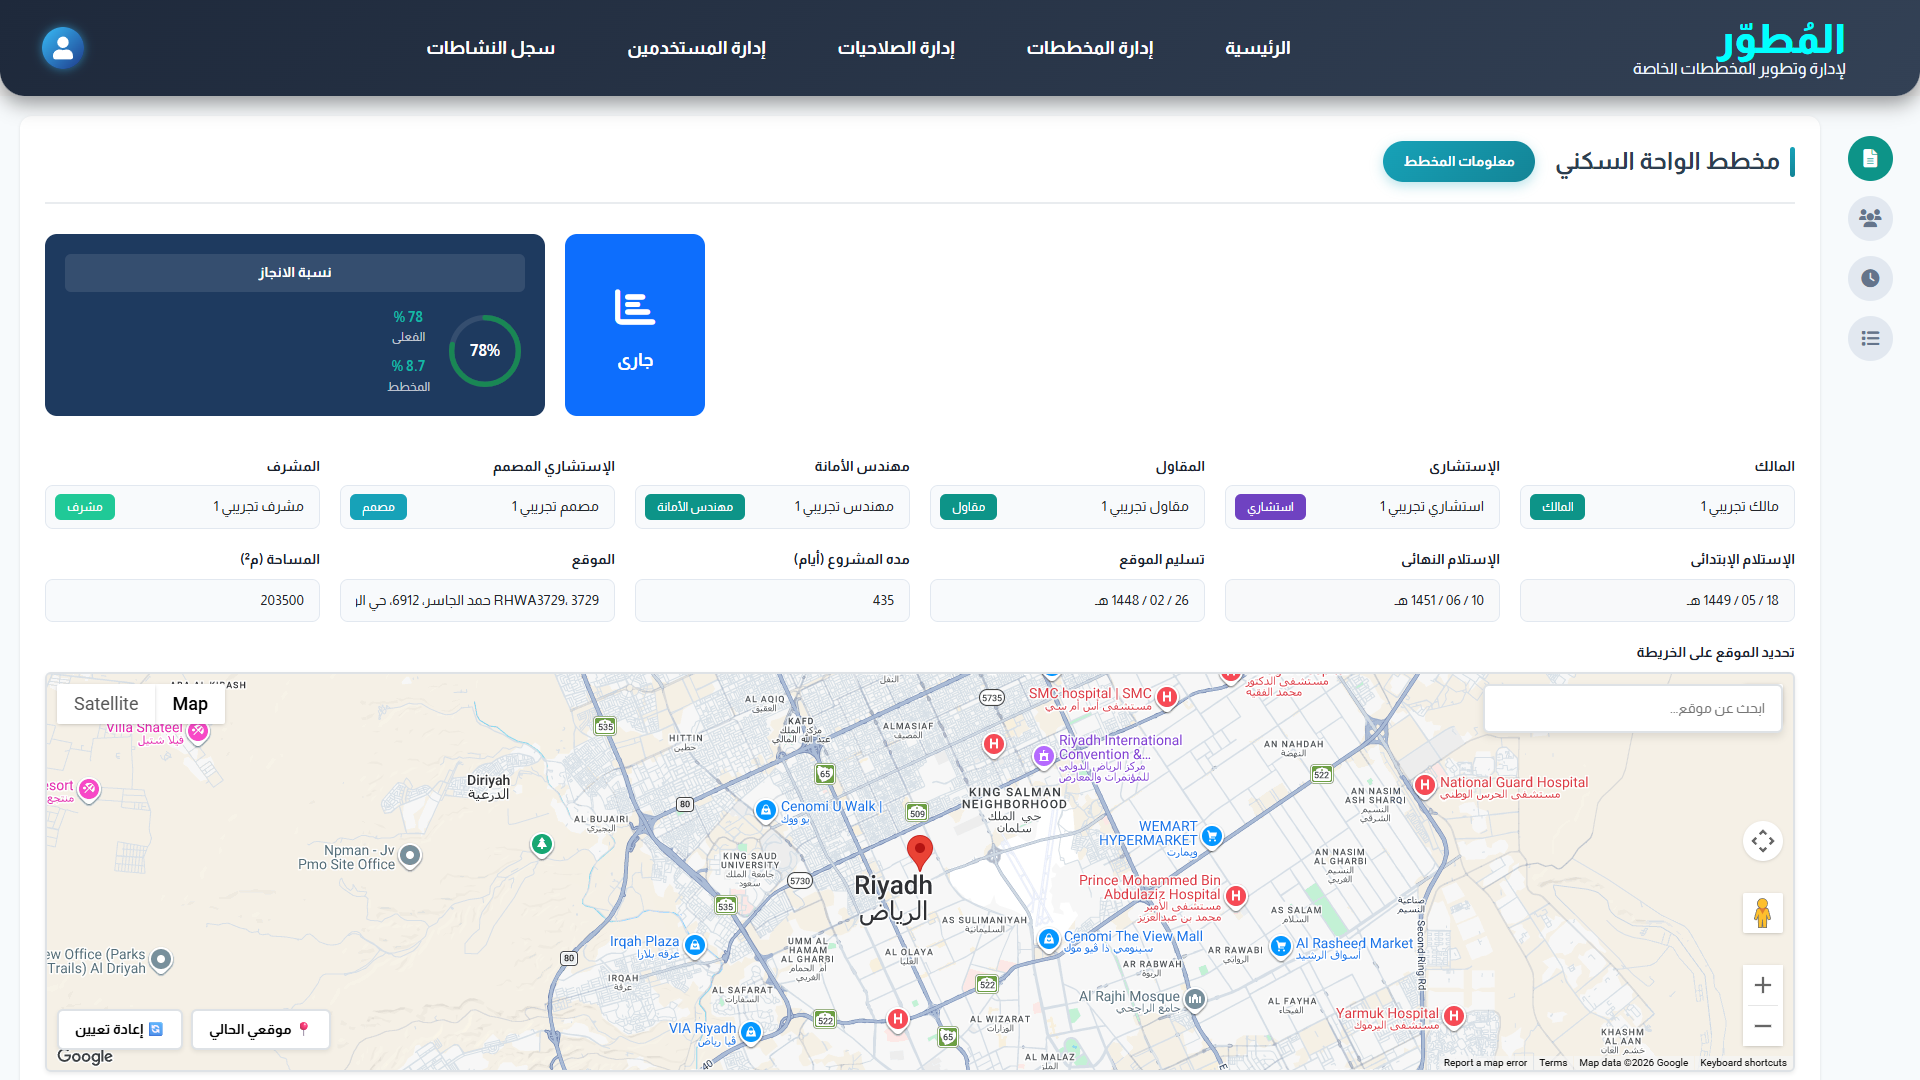The image size is (1920, 1080).
Task: Open the list sidebar icon
Action: pos(1870,338)
